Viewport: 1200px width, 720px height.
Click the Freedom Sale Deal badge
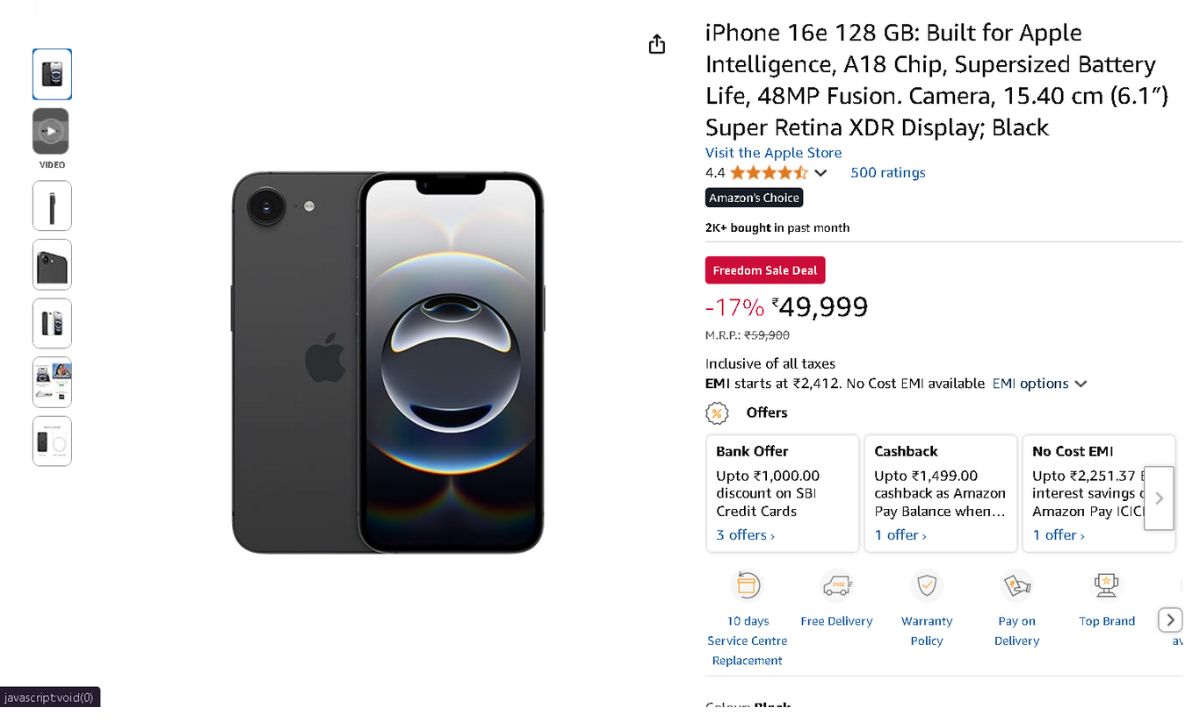click(765, 270)
